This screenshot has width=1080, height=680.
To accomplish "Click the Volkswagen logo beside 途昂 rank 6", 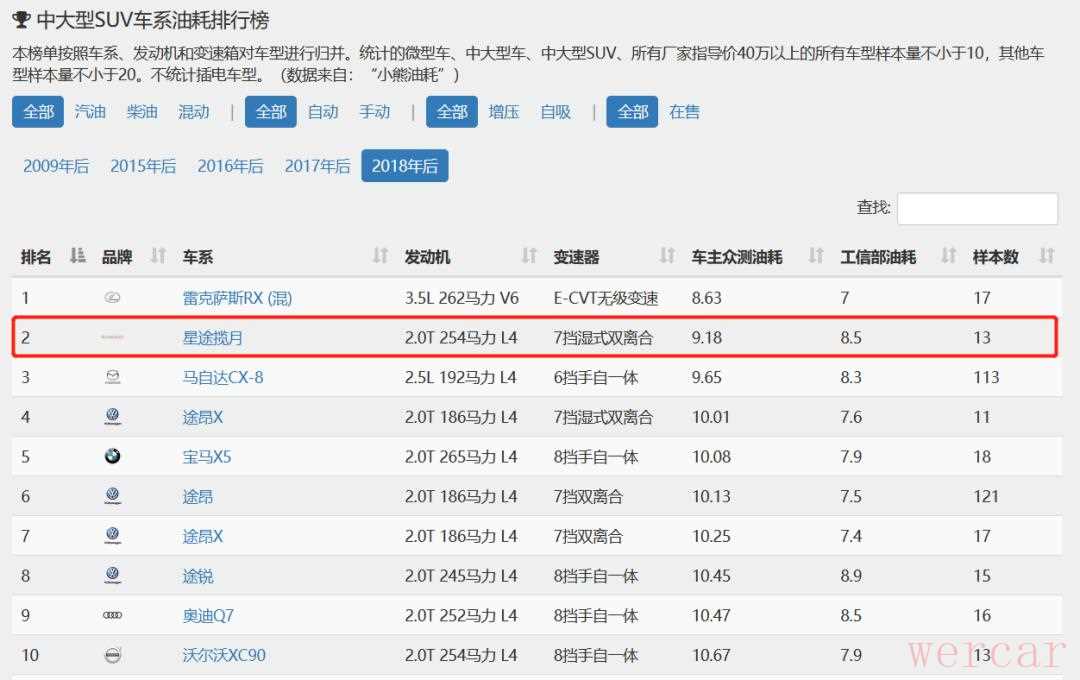I will click(x=112, y=496).
